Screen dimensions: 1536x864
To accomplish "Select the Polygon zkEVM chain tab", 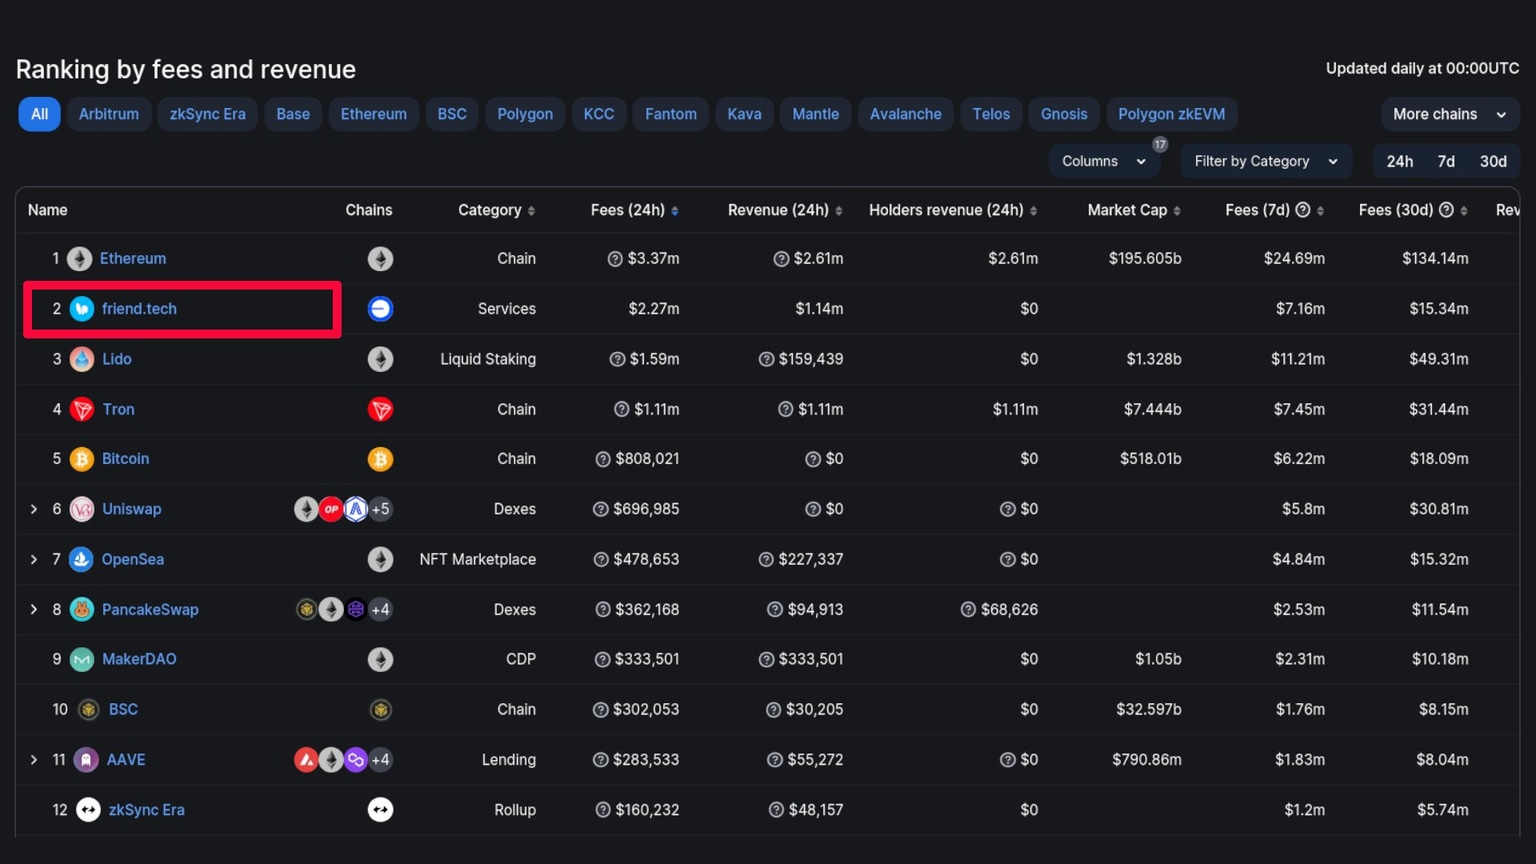I will (x=1171, y=114).
